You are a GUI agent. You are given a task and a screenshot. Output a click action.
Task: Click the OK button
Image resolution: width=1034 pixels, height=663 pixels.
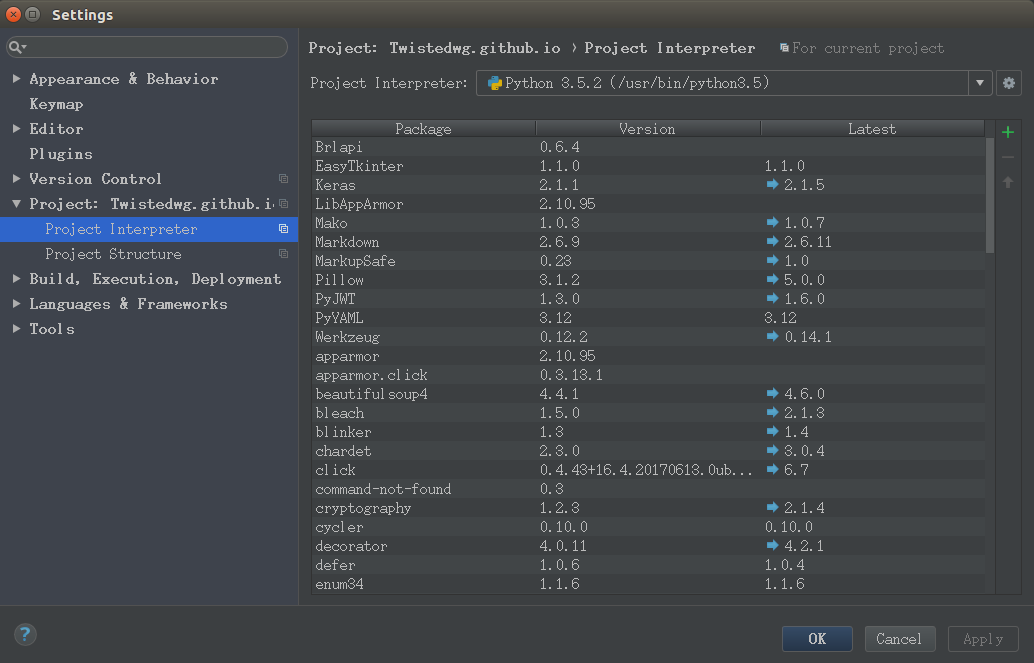pyautogui.click(x=817, y=639)
